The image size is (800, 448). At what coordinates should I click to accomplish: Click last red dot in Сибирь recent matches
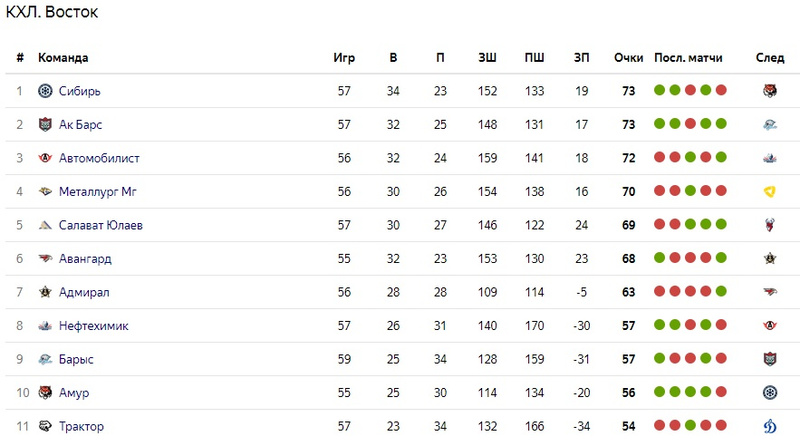pyautogui.click(x=721, y=91)
